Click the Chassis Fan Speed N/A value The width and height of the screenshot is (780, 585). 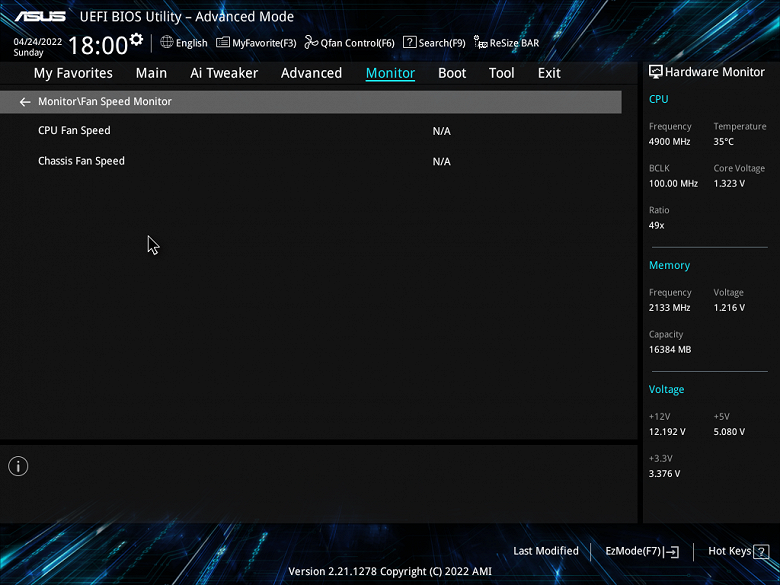coord(442,162)
